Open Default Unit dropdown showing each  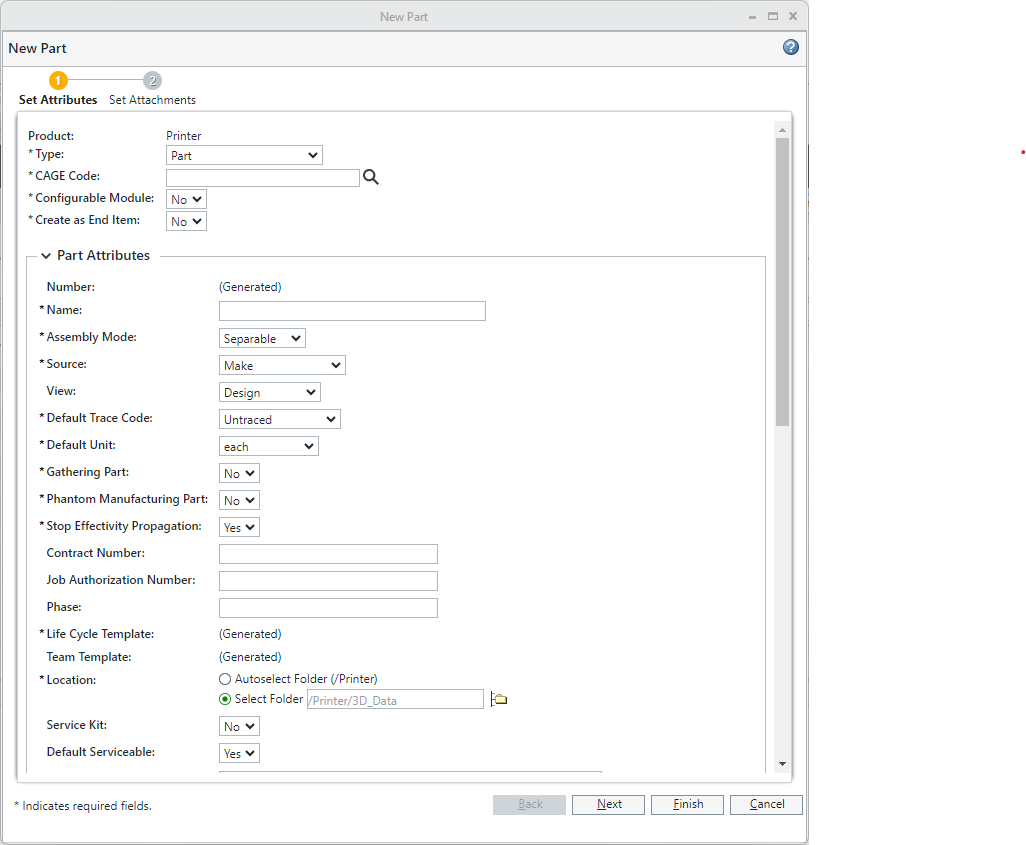(x=269, y=446)
